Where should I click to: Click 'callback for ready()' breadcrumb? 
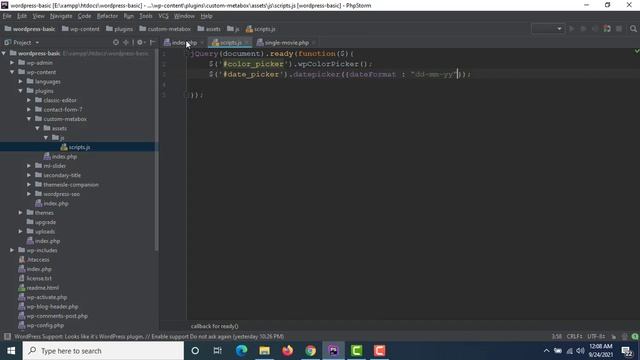point(215,326)
